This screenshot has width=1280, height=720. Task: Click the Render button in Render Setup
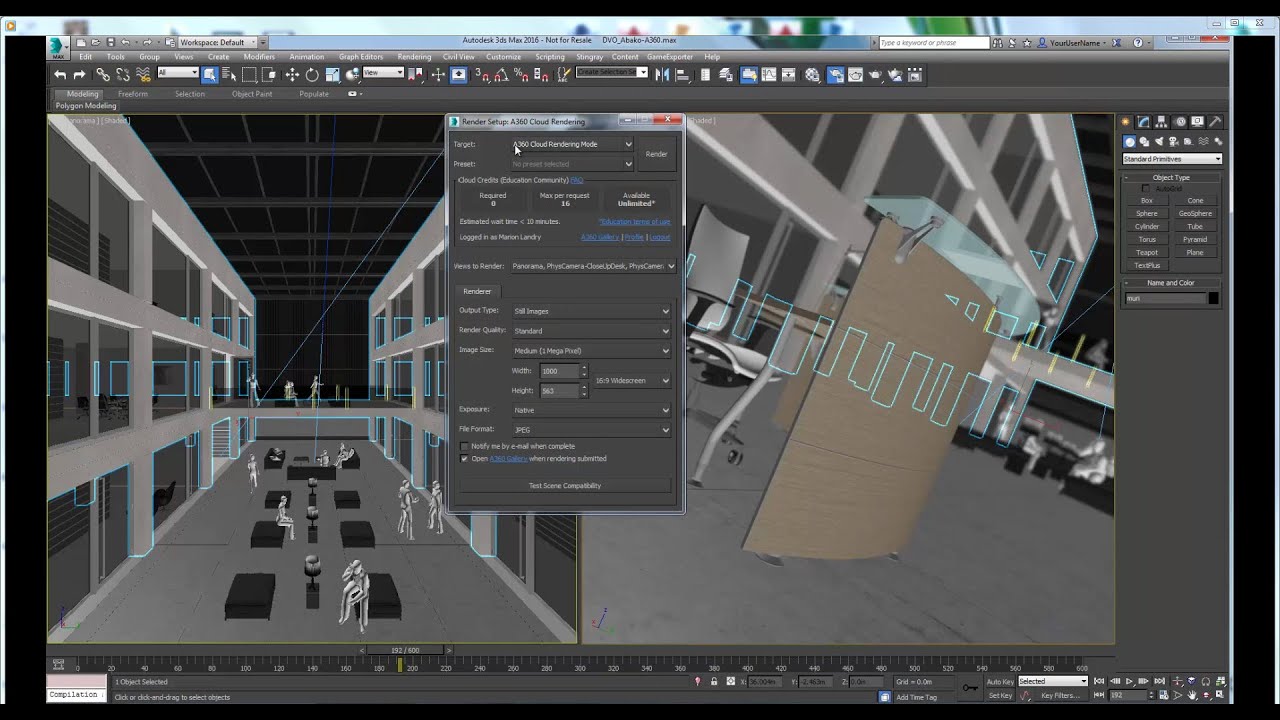(656, 154)
